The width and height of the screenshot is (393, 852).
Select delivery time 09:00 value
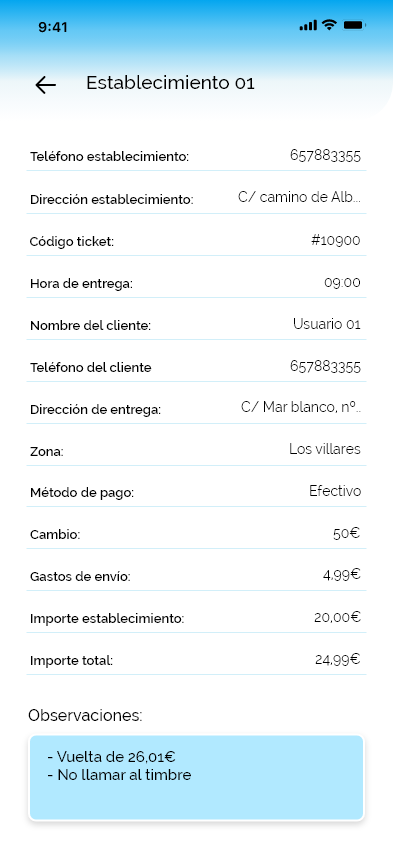(x=342, y=283)
